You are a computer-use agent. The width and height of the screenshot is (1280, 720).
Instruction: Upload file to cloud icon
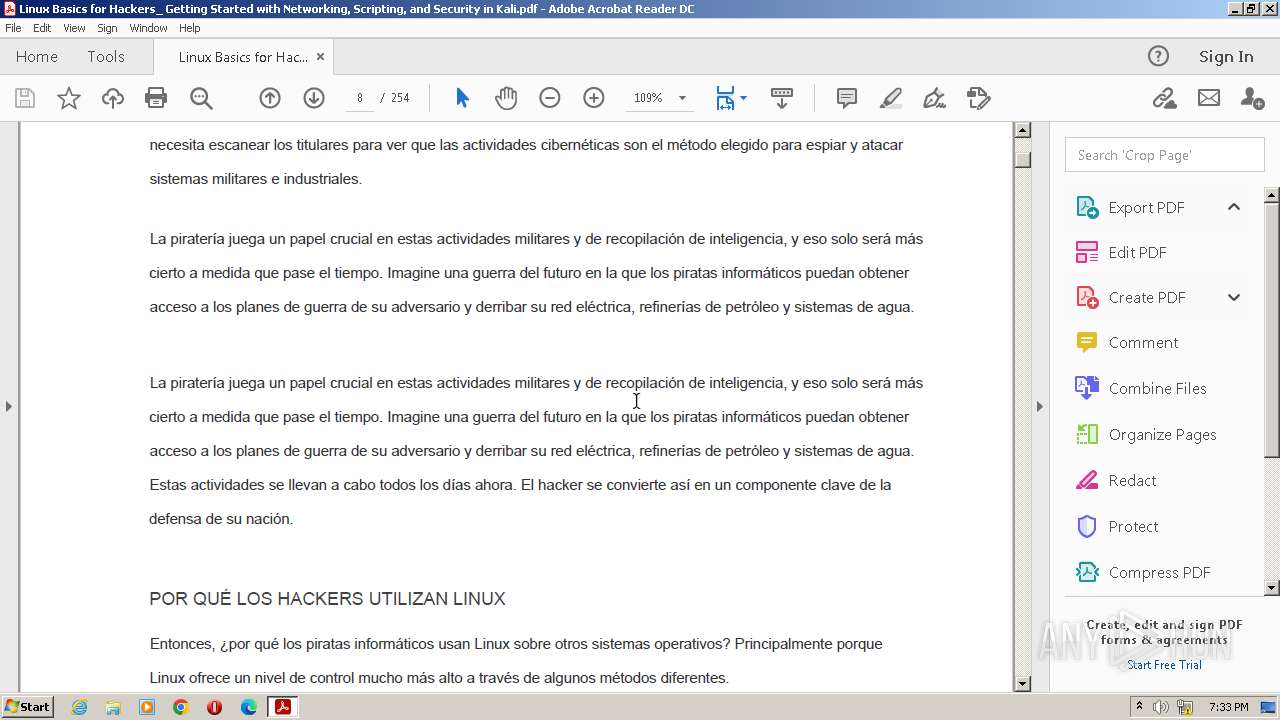click(x=113, y=98)
